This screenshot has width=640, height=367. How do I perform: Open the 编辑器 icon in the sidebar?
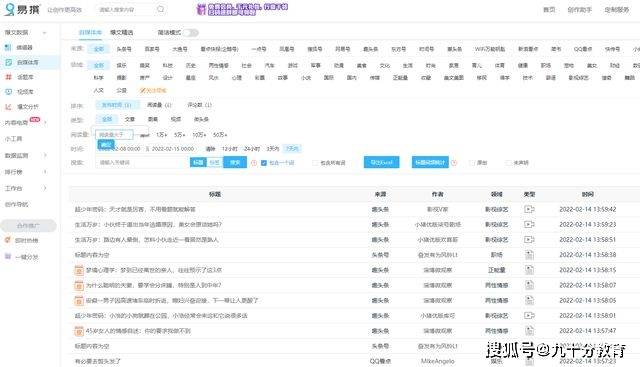coord(8,47)
